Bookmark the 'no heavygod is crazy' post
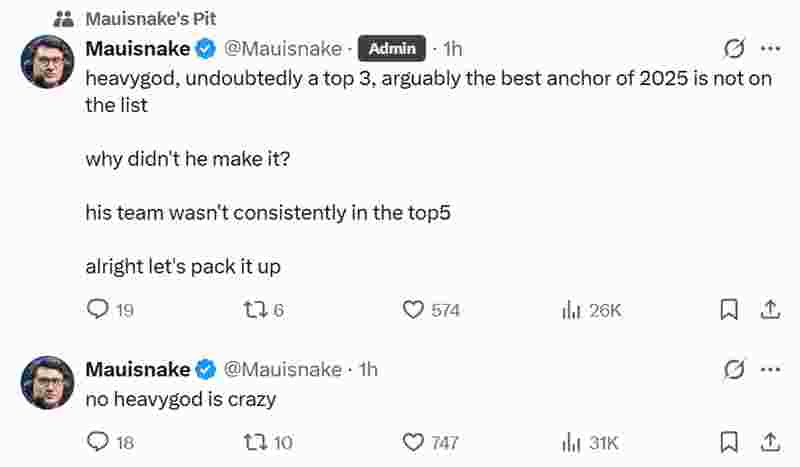This screenshot has height=467, width=800. point(729,442)
